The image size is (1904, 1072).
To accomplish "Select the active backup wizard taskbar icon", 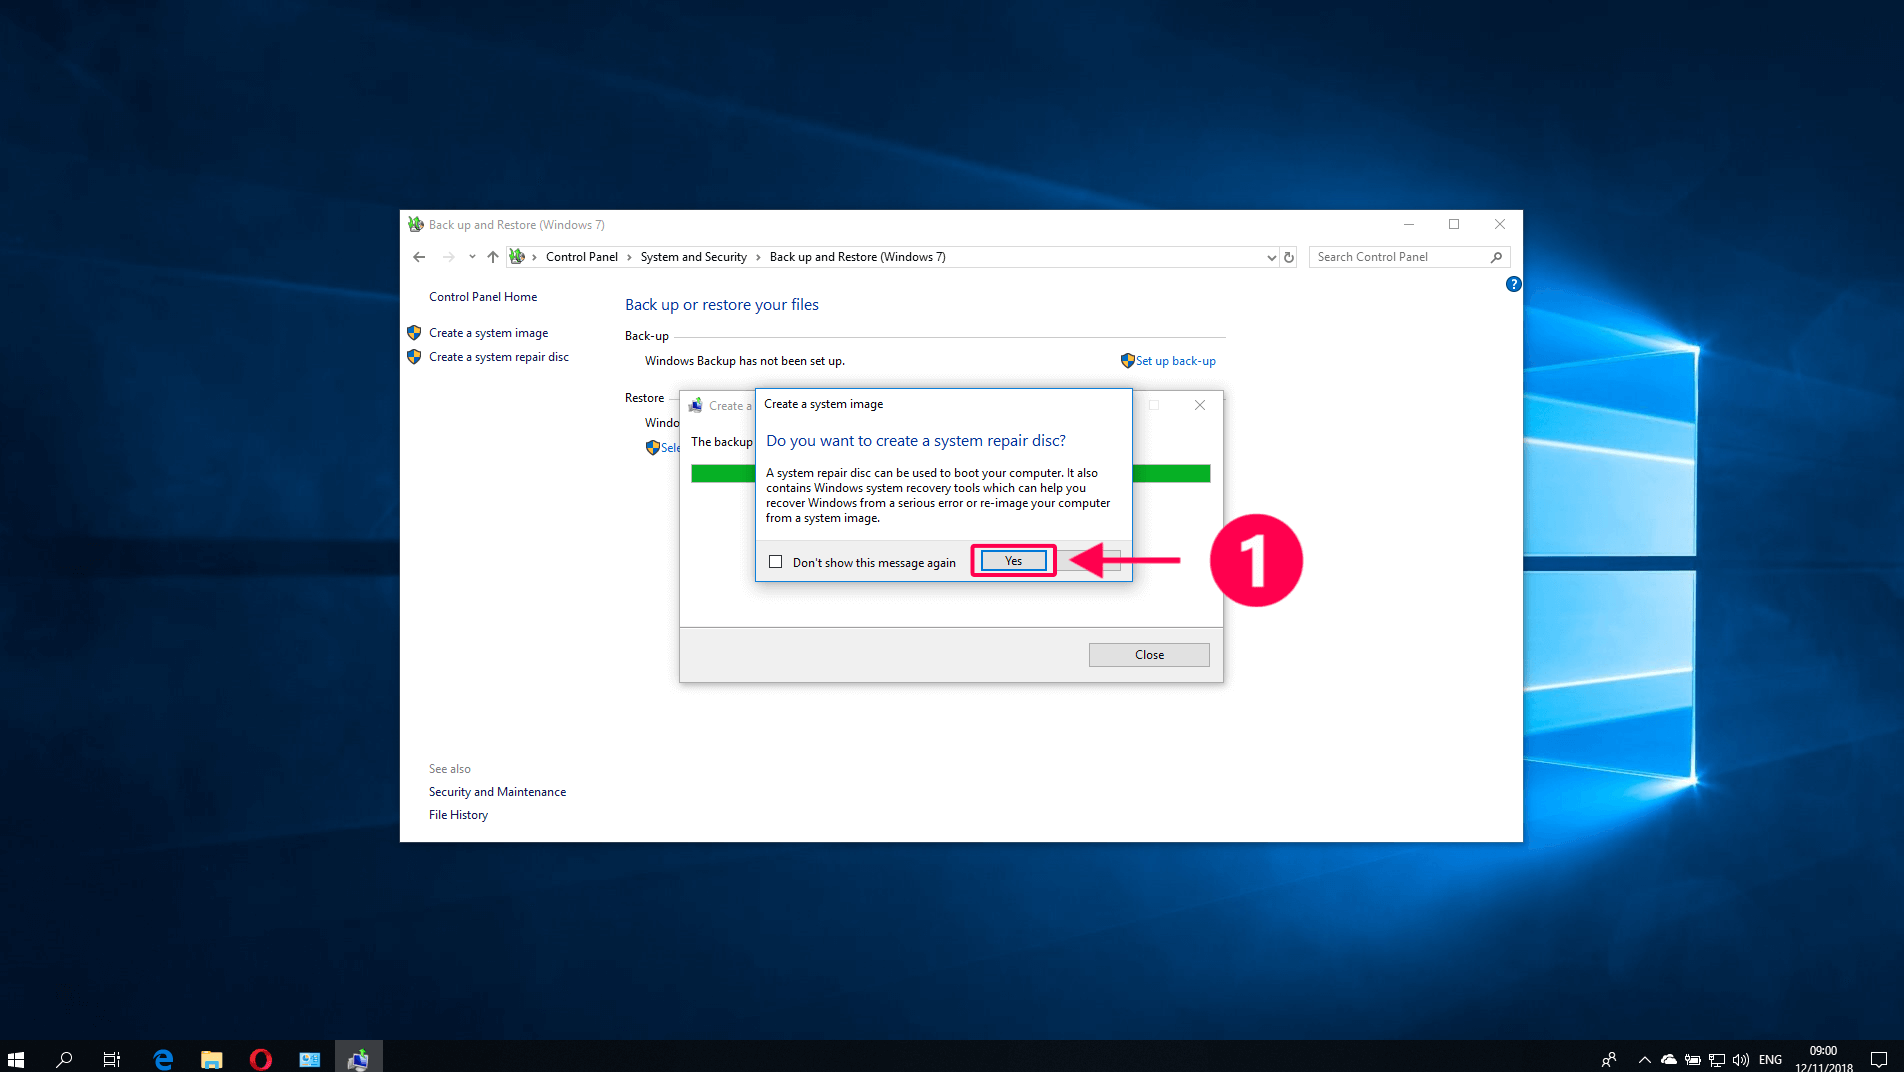I will (358, 1059).
